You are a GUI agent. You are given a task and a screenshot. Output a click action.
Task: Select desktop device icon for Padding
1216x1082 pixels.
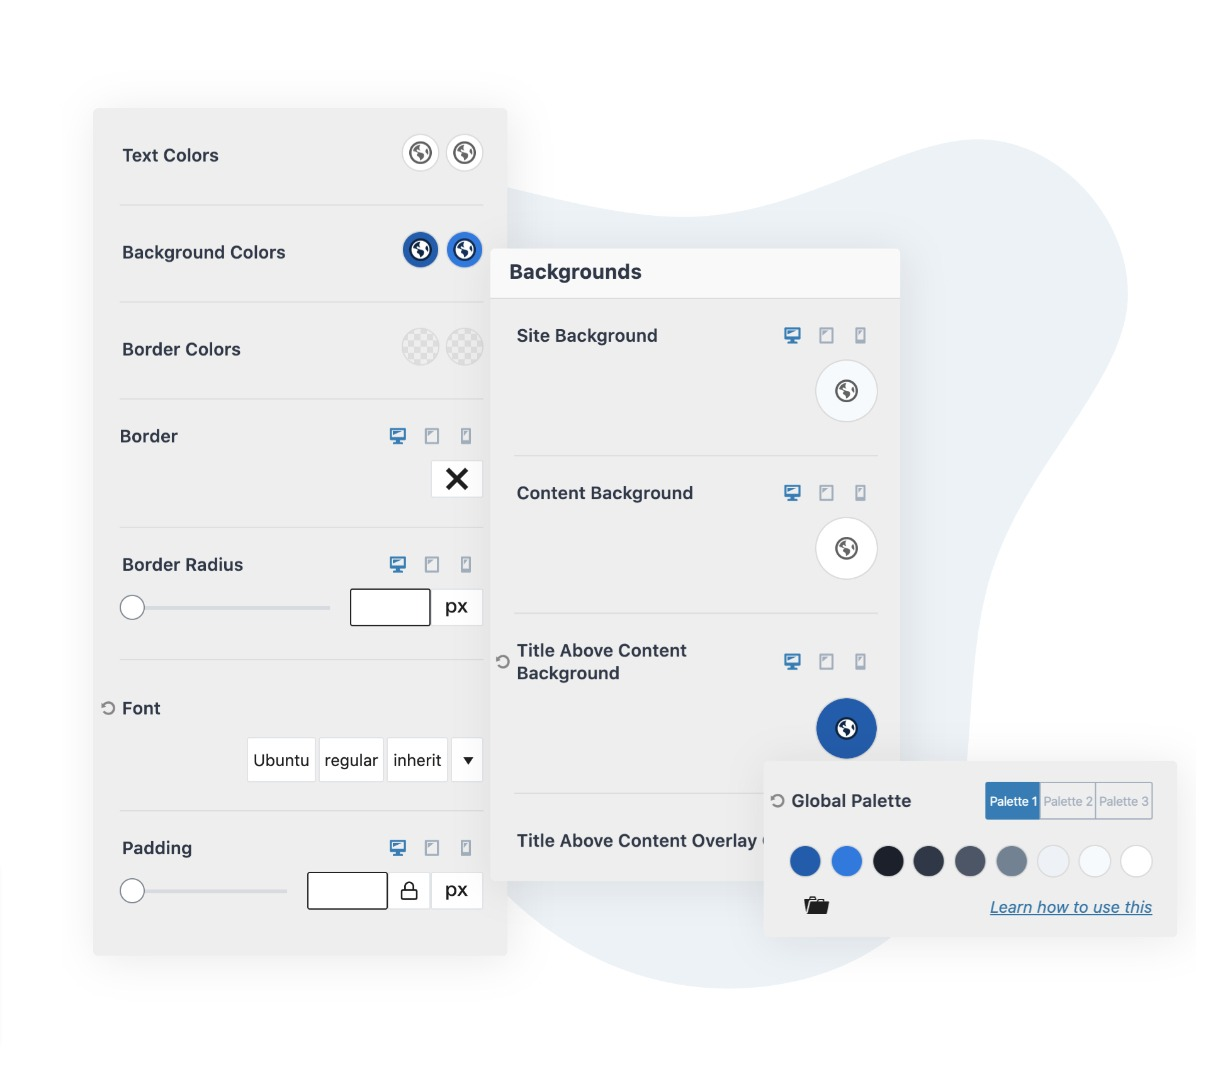(x=398, y=848)
